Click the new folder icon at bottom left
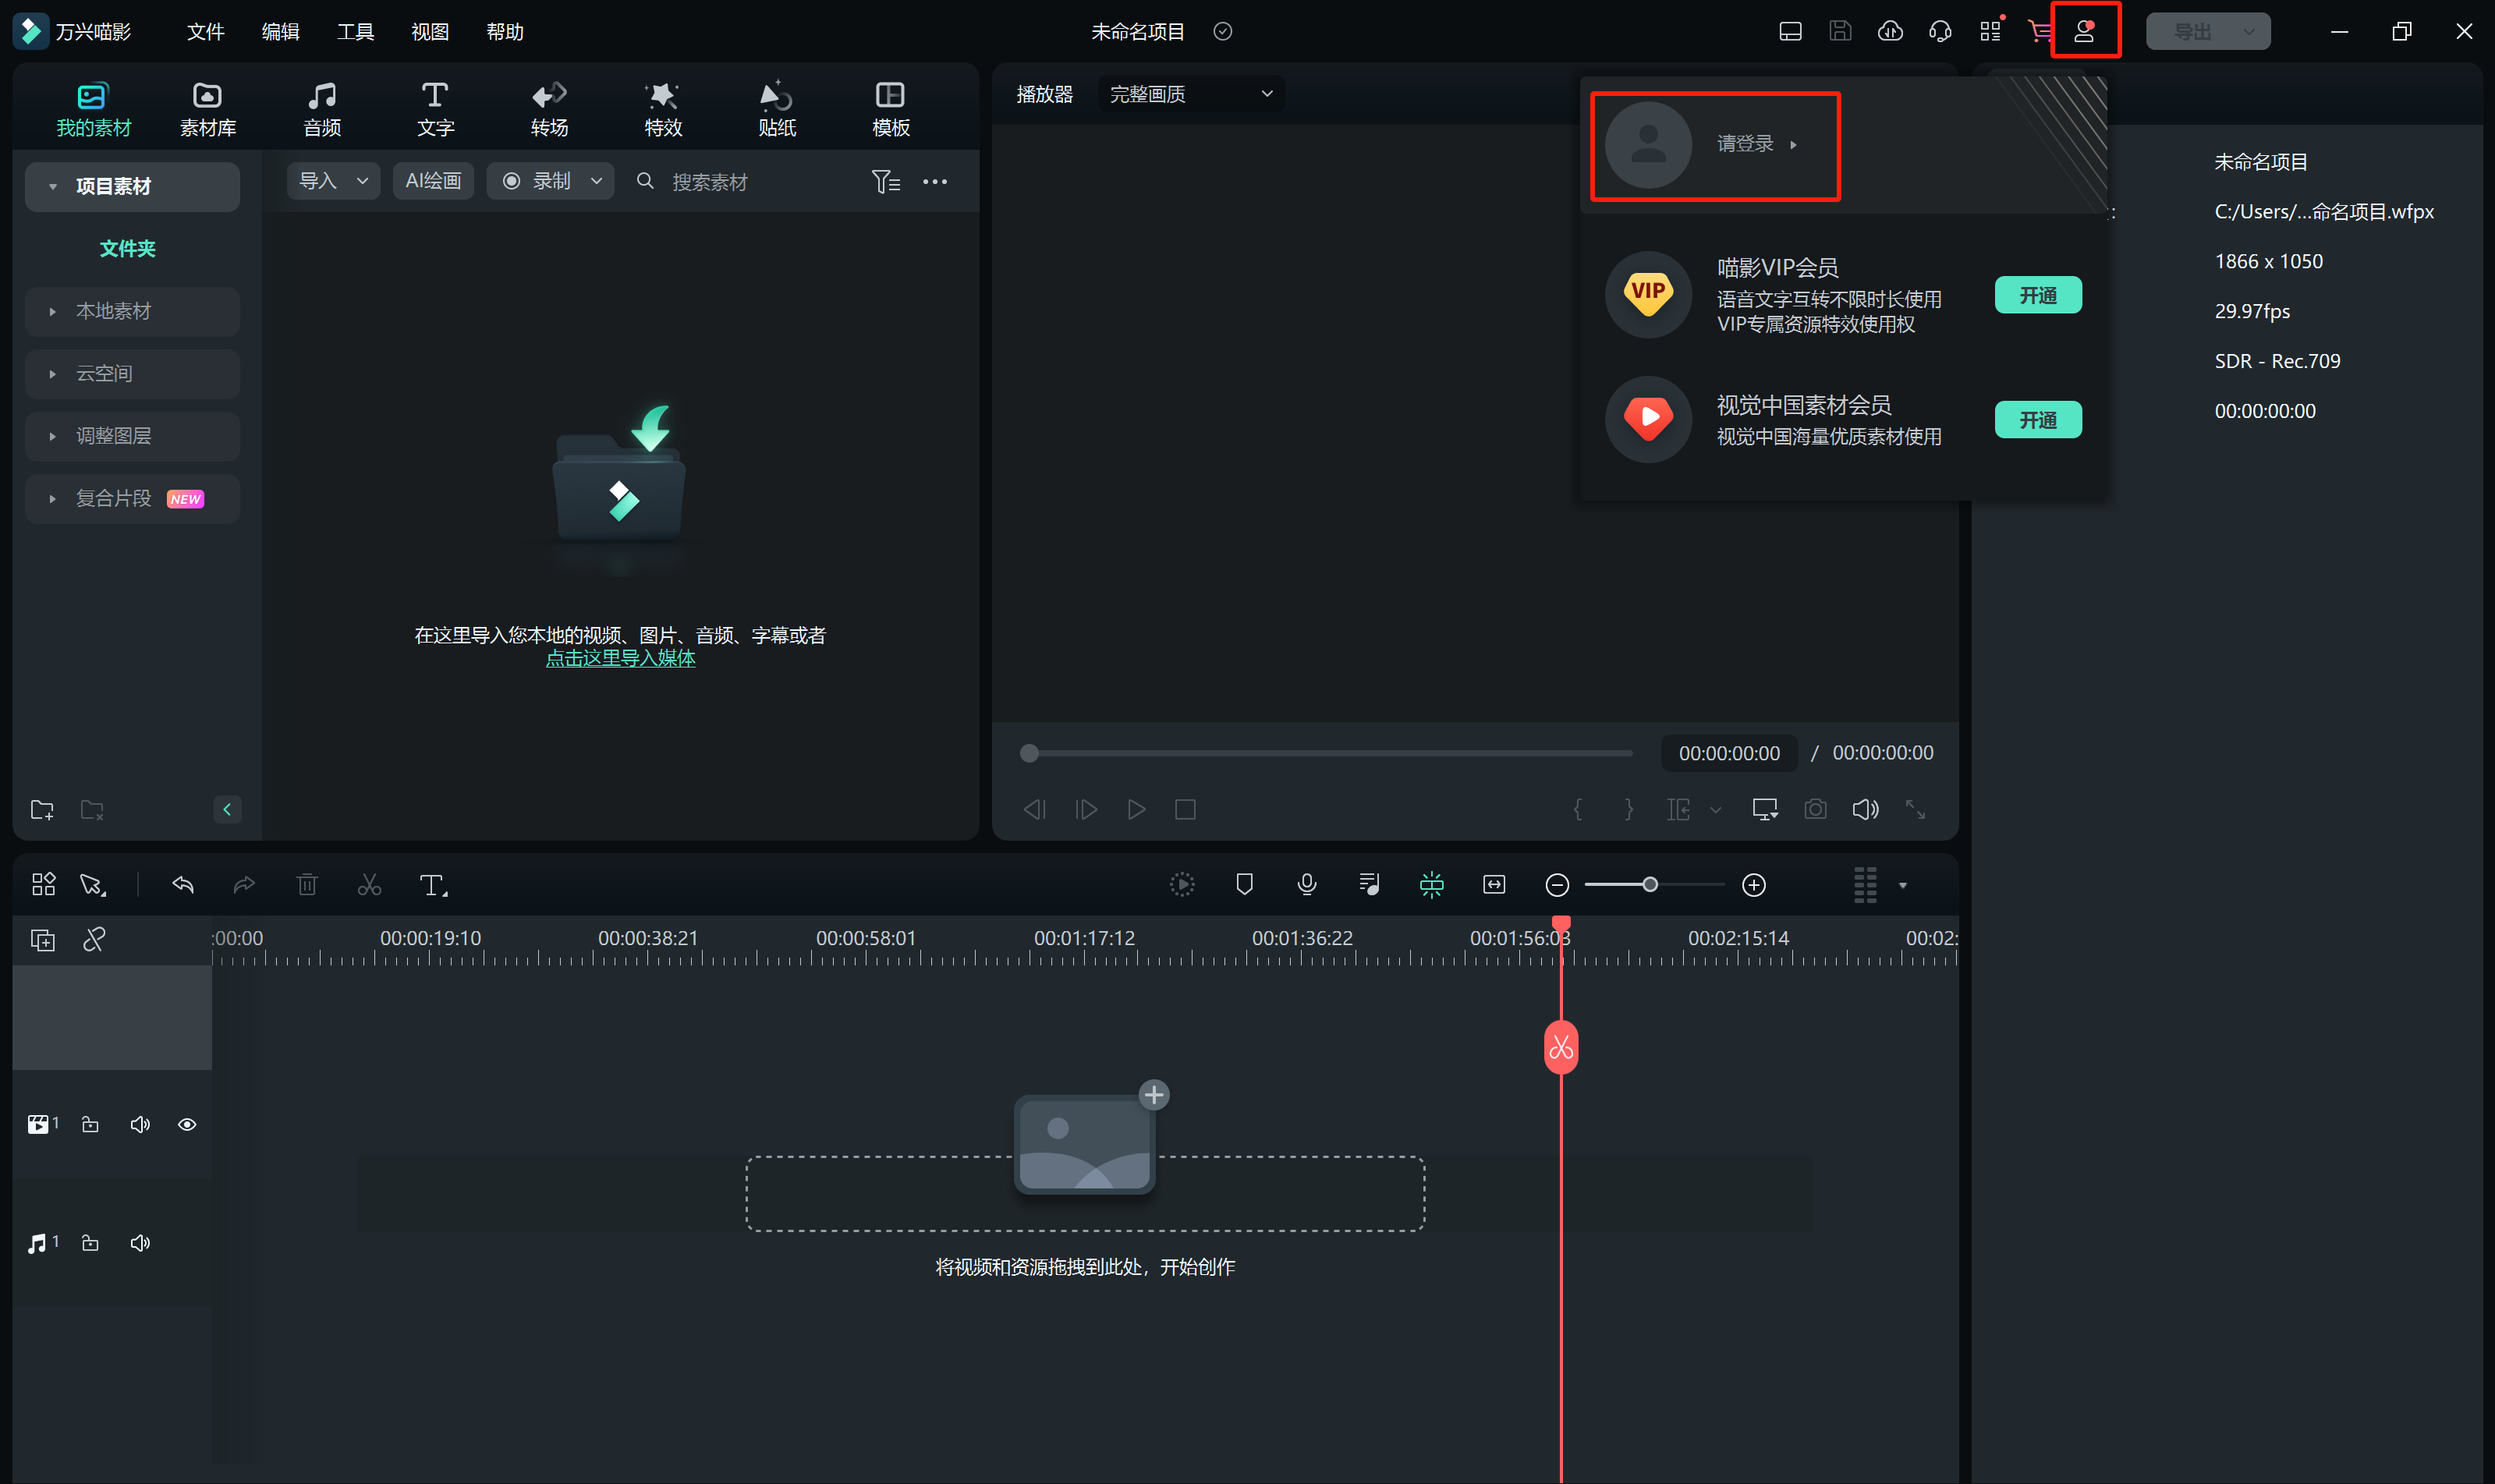Viewport: 2495px width, 1484px height. point(42,809)
